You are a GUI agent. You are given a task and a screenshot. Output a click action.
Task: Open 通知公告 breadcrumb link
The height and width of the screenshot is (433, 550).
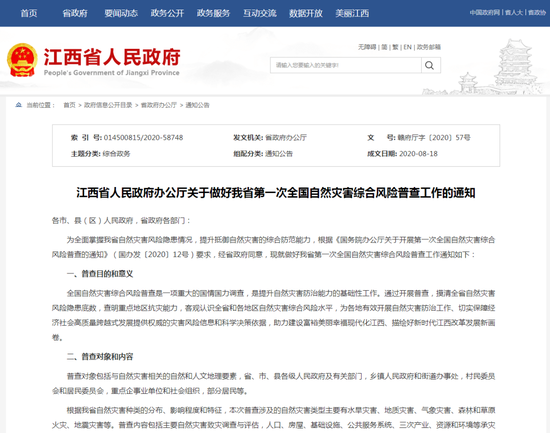197,105
